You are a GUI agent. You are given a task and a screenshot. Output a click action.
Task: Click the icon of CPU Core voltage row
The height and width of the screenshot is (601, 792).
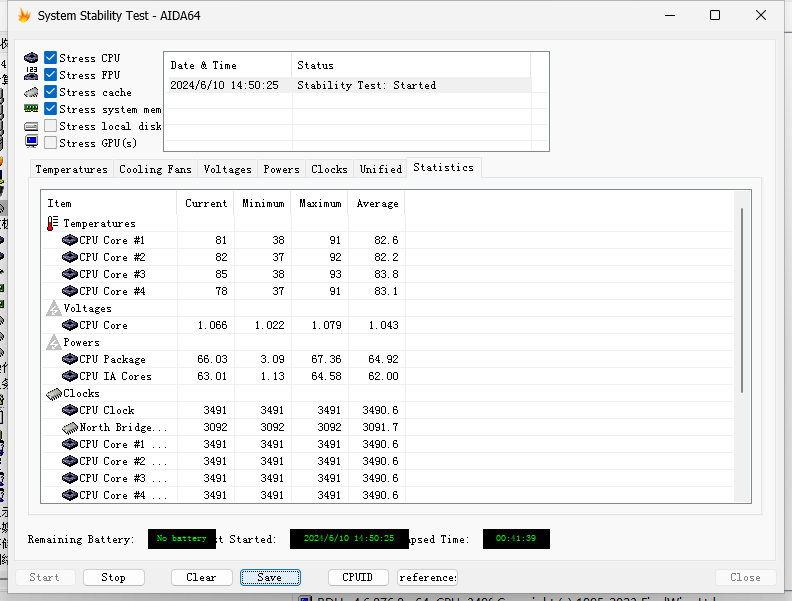70,325
